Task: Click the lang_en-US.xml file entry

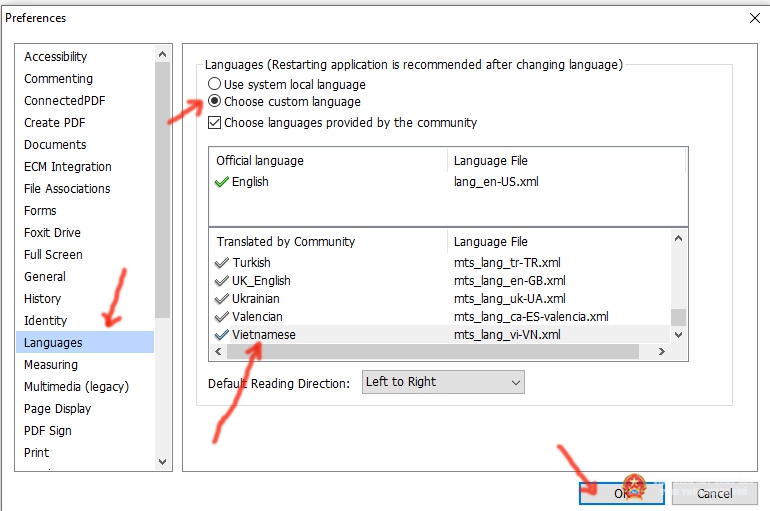Action: pos(496,182)
